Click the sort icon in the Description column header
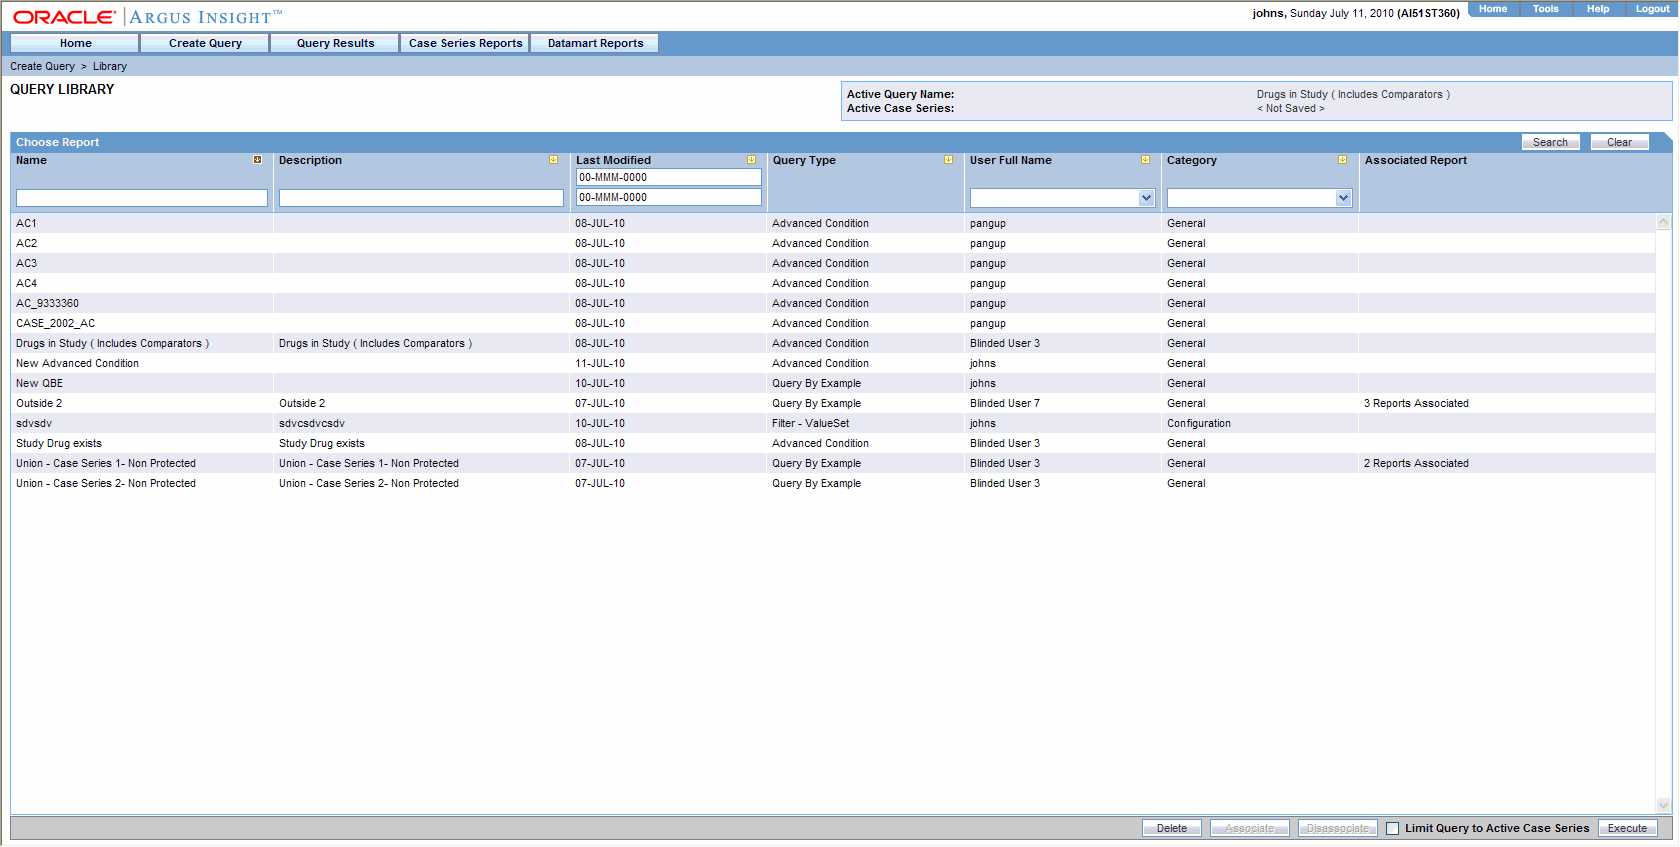The image size is (1680, 847). 553,160
